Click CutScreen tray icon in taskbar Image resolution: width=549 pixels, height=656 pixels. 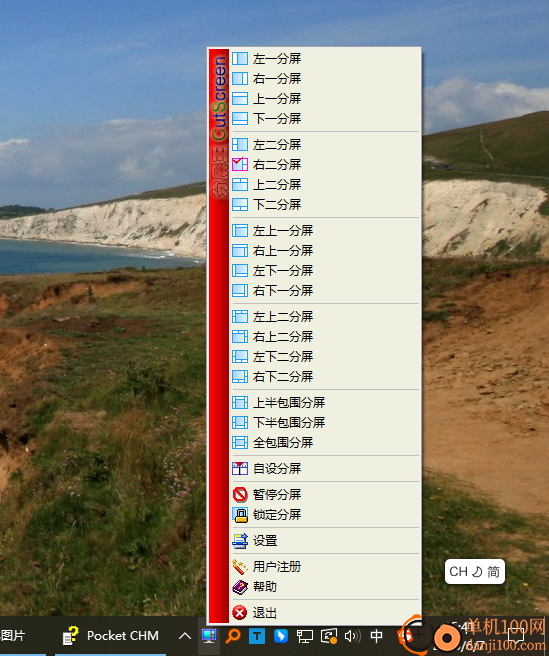(x=209, y=636)
